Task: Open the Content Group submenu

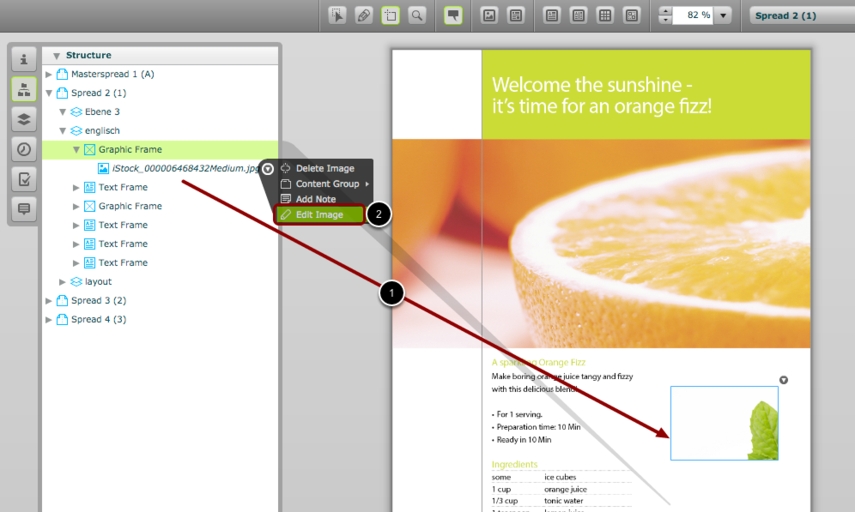Action: (324, 184)
